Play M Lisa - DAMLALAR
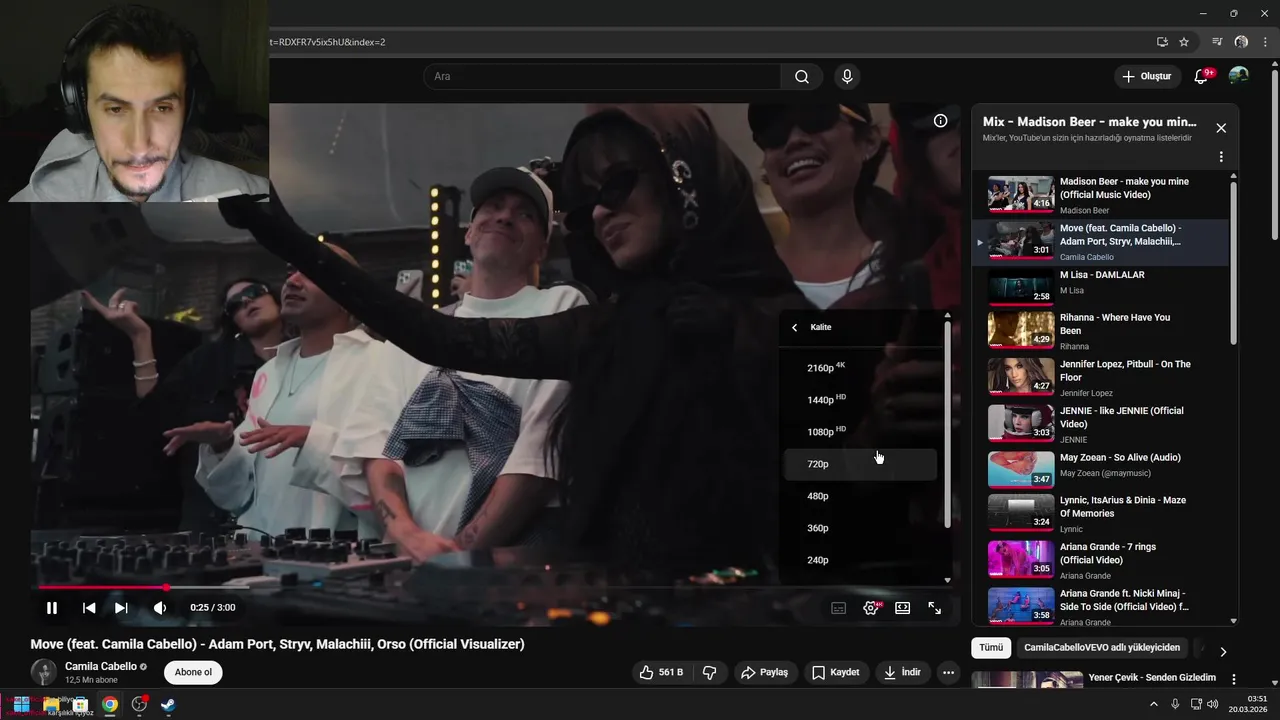The image size is (1280, 720). tap(1100, 285)
